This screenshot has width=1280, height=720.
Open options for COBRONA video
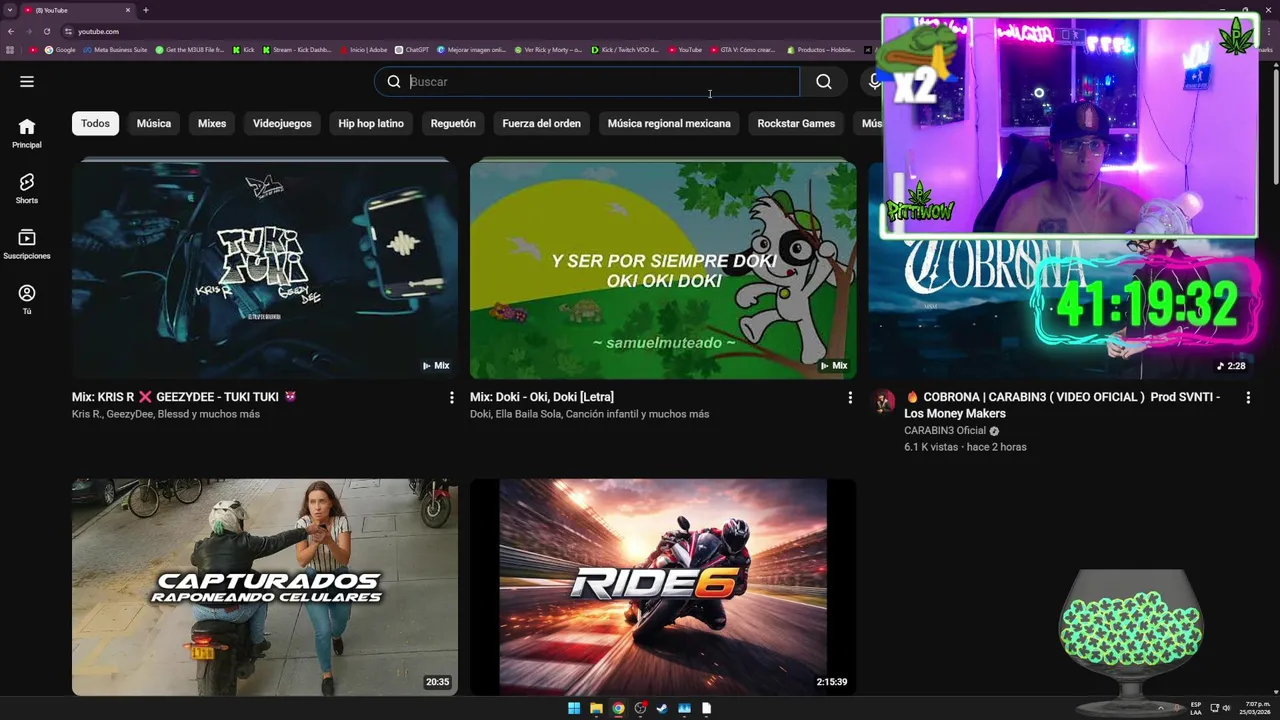tap(1248, 397)
